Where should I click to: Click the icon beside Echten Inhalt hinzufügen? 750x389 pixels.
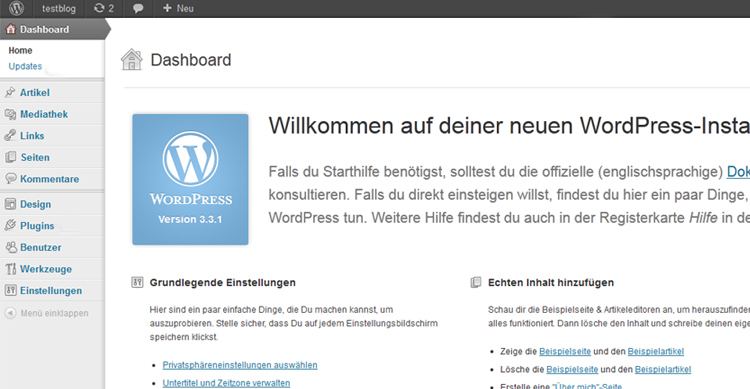[475, 282]
